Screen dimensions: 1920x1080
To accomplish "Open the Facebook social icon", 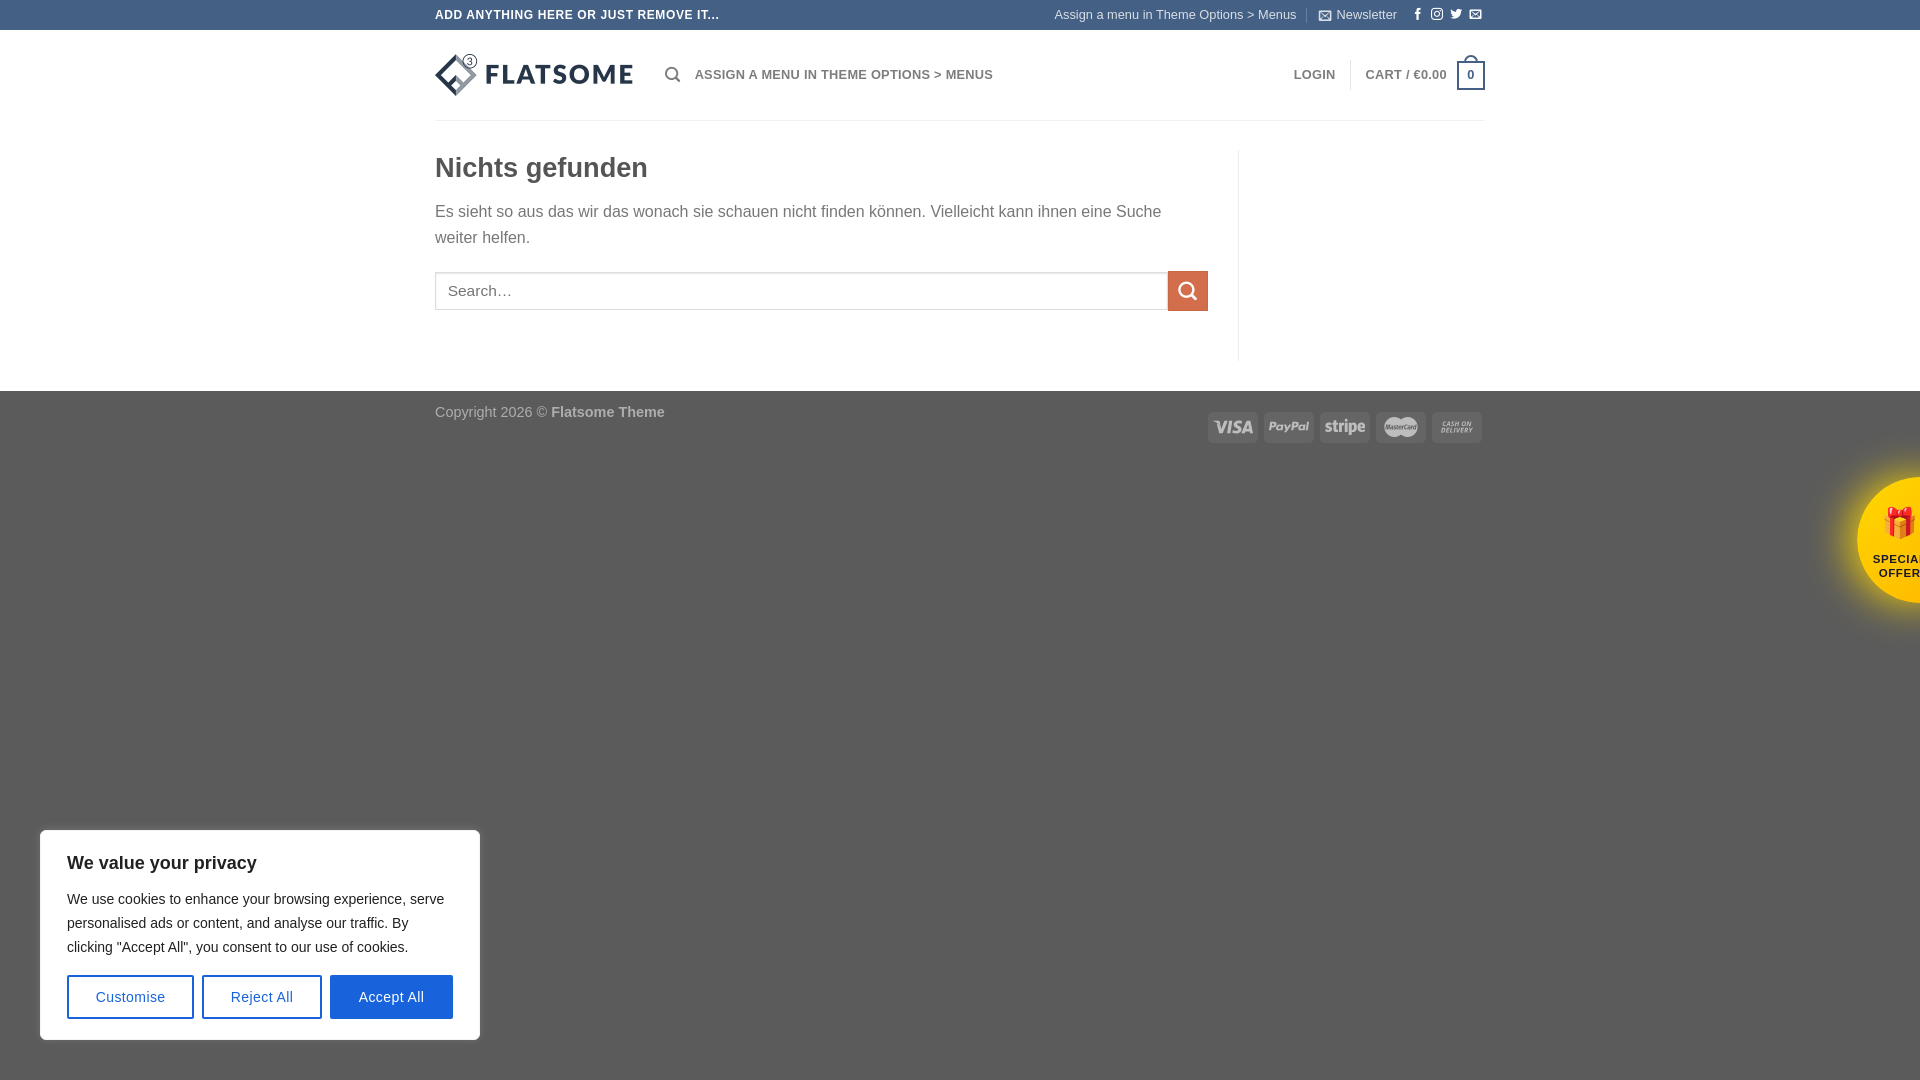I will [1417, 15].
